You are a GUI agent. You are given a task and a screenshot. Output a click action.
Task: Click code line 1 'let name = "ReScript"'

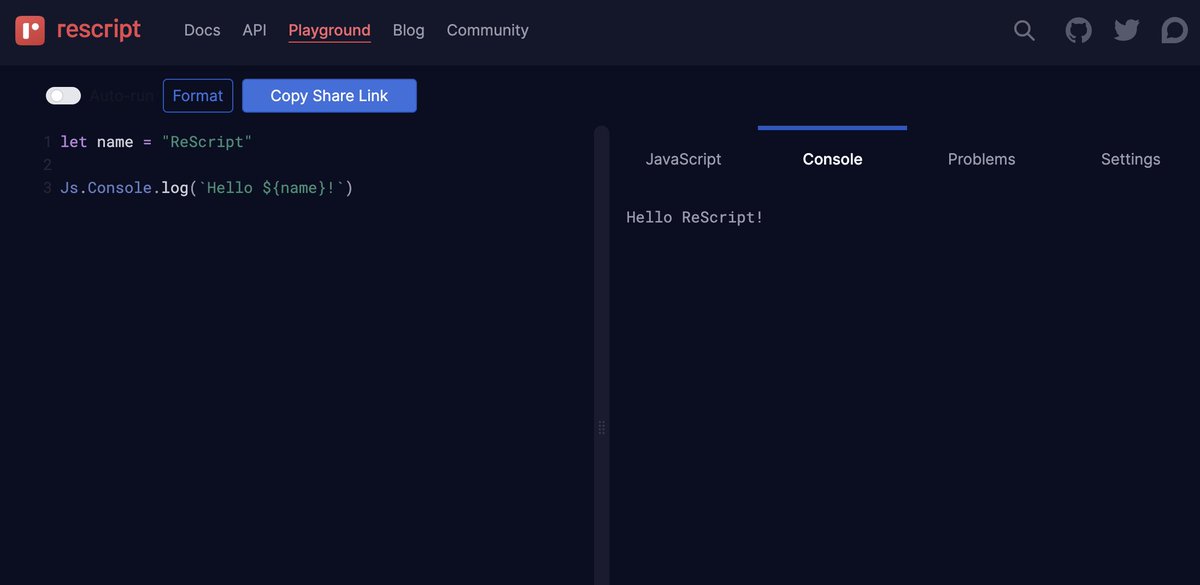point(156,142)
